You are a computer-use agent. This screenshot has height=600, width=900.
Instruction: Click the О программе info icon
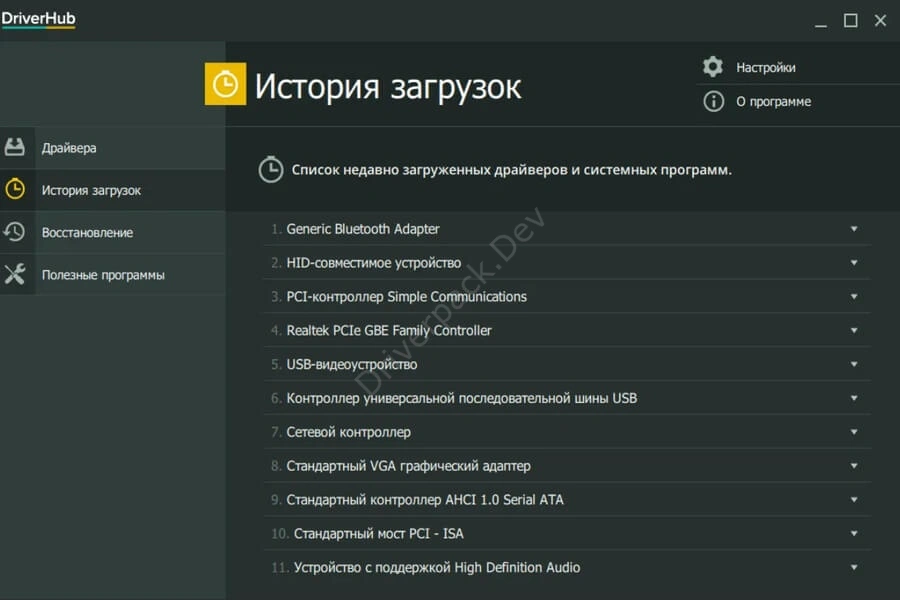click(x=713, y=102)
